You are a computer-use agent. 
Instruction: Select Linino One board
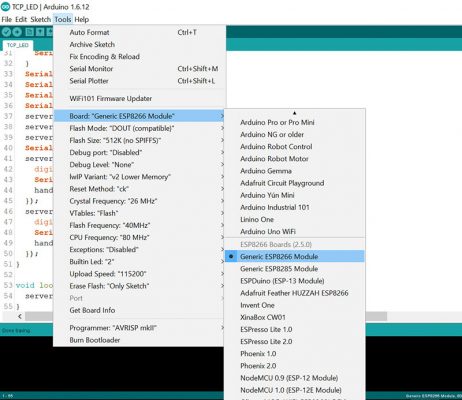click(295, 219)
